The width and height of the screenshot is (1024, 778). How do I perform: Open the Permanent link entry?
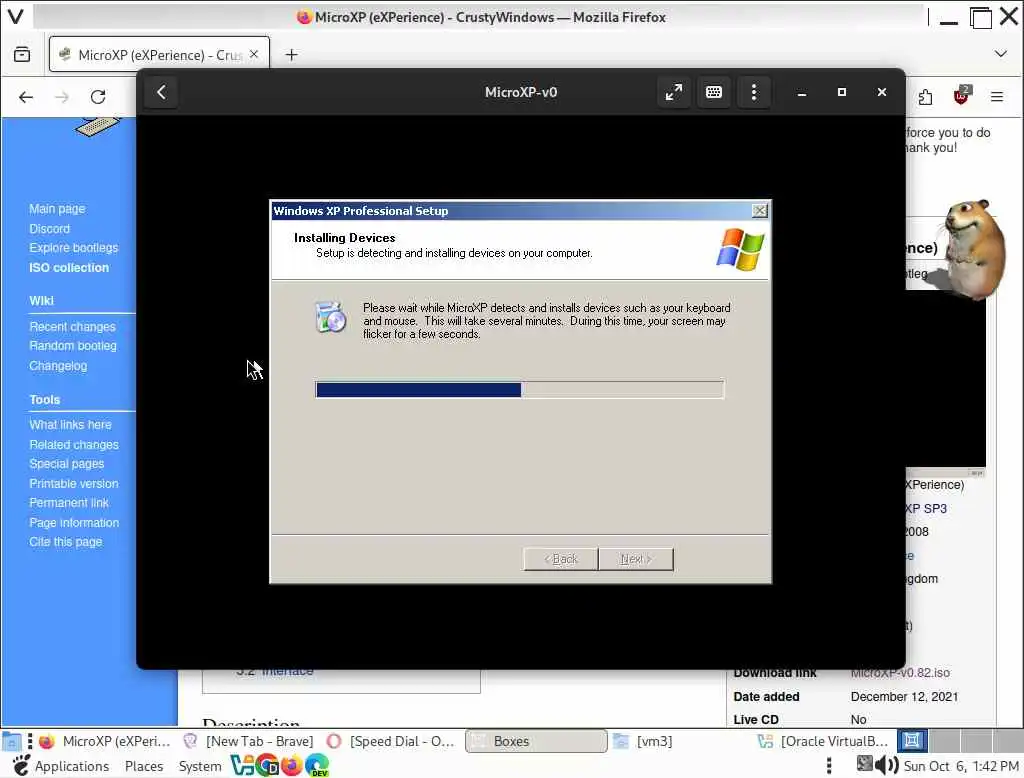69,502
